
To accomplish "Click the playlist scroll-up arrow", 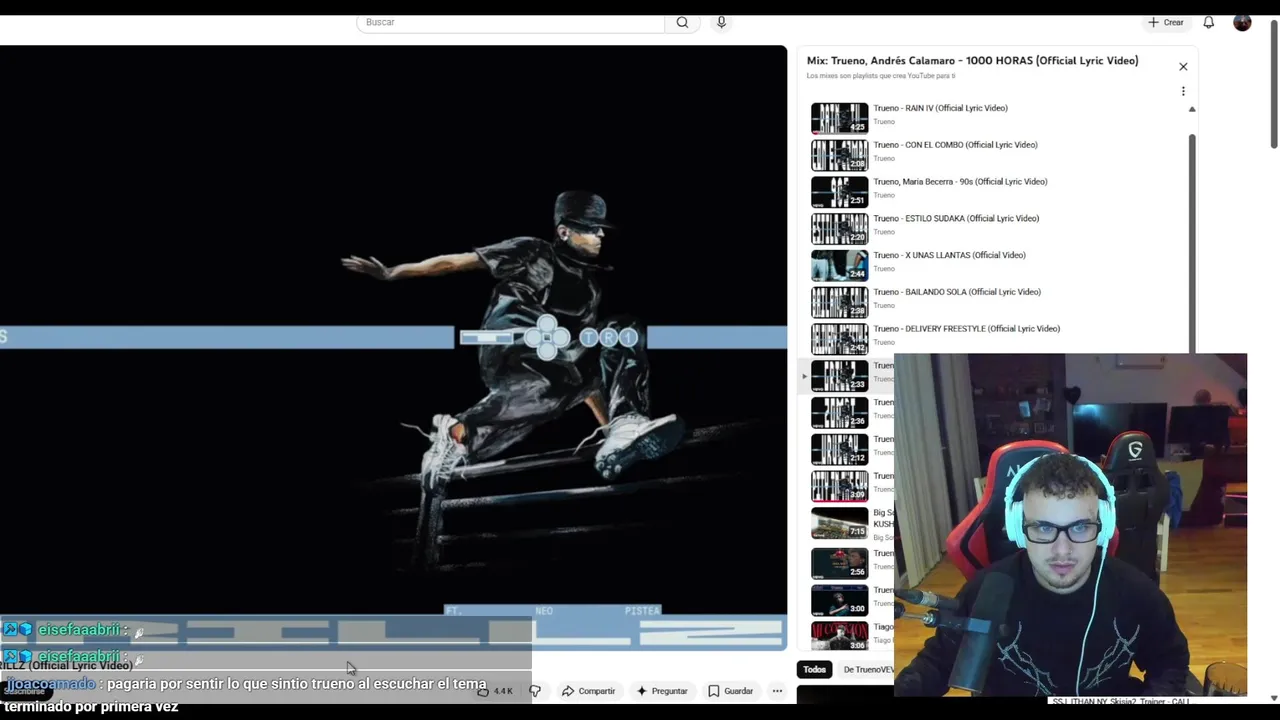I will [1192, 109].
